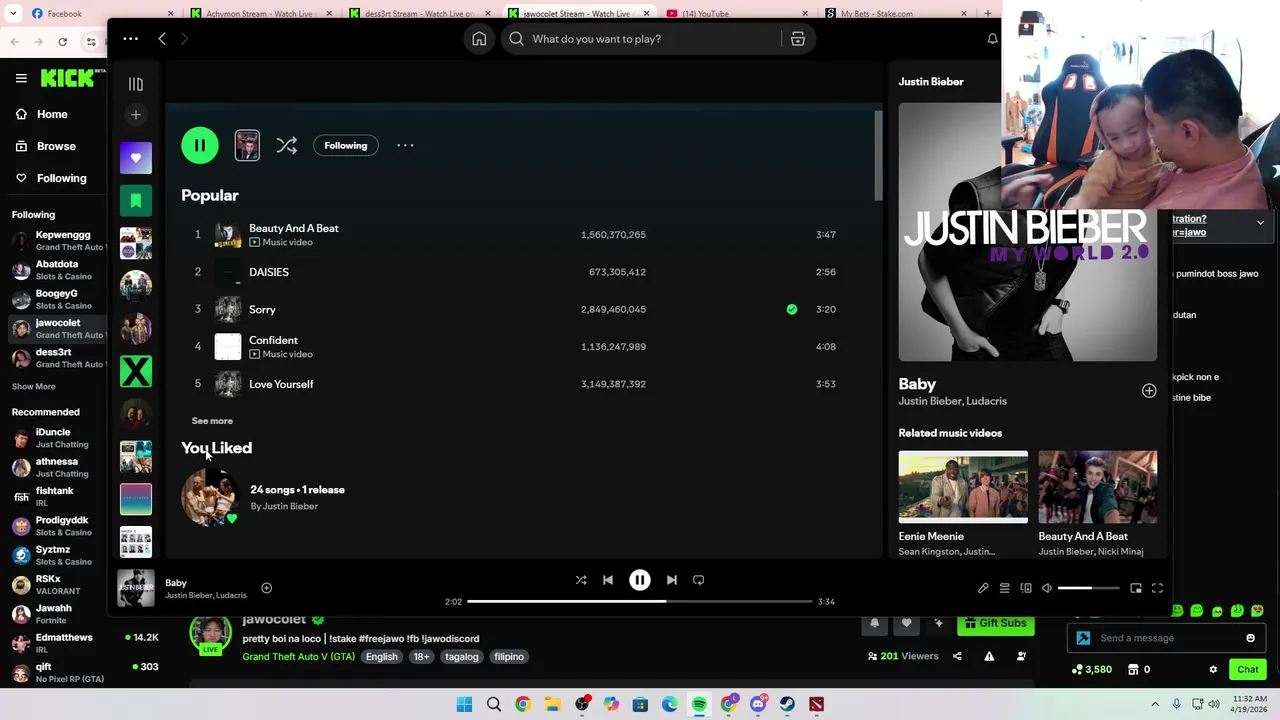Add Baby to Liked Songs in bottom bar

pos(266,588)
